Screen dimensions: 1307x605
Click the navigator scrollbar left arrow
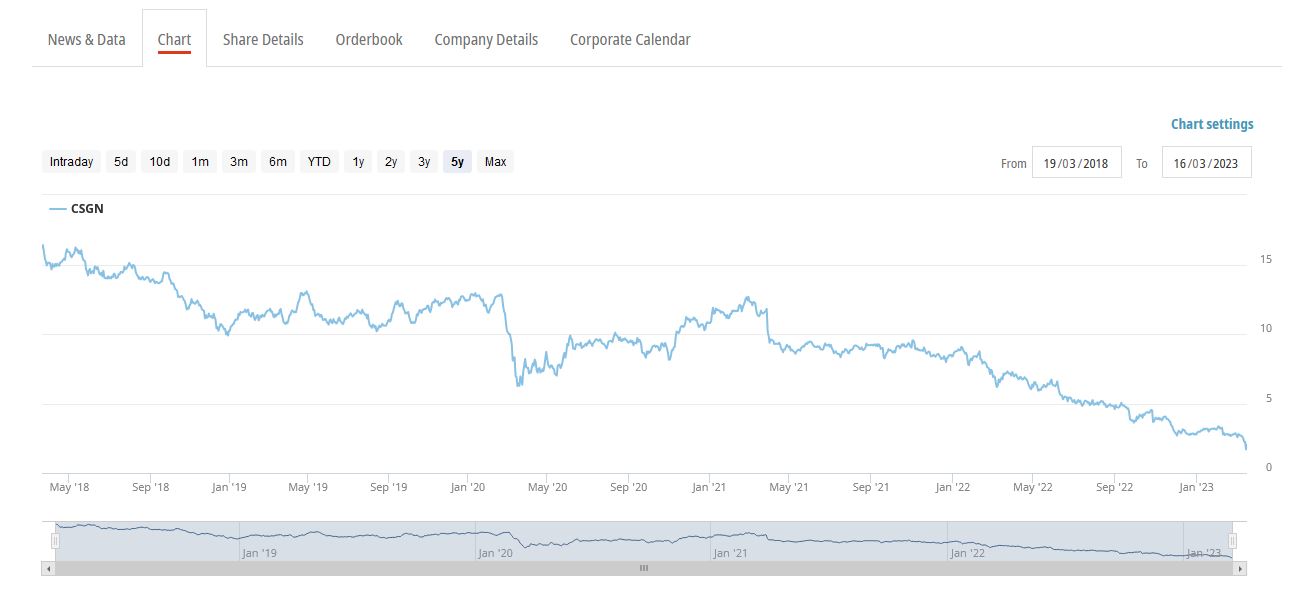tap(48, 568)
